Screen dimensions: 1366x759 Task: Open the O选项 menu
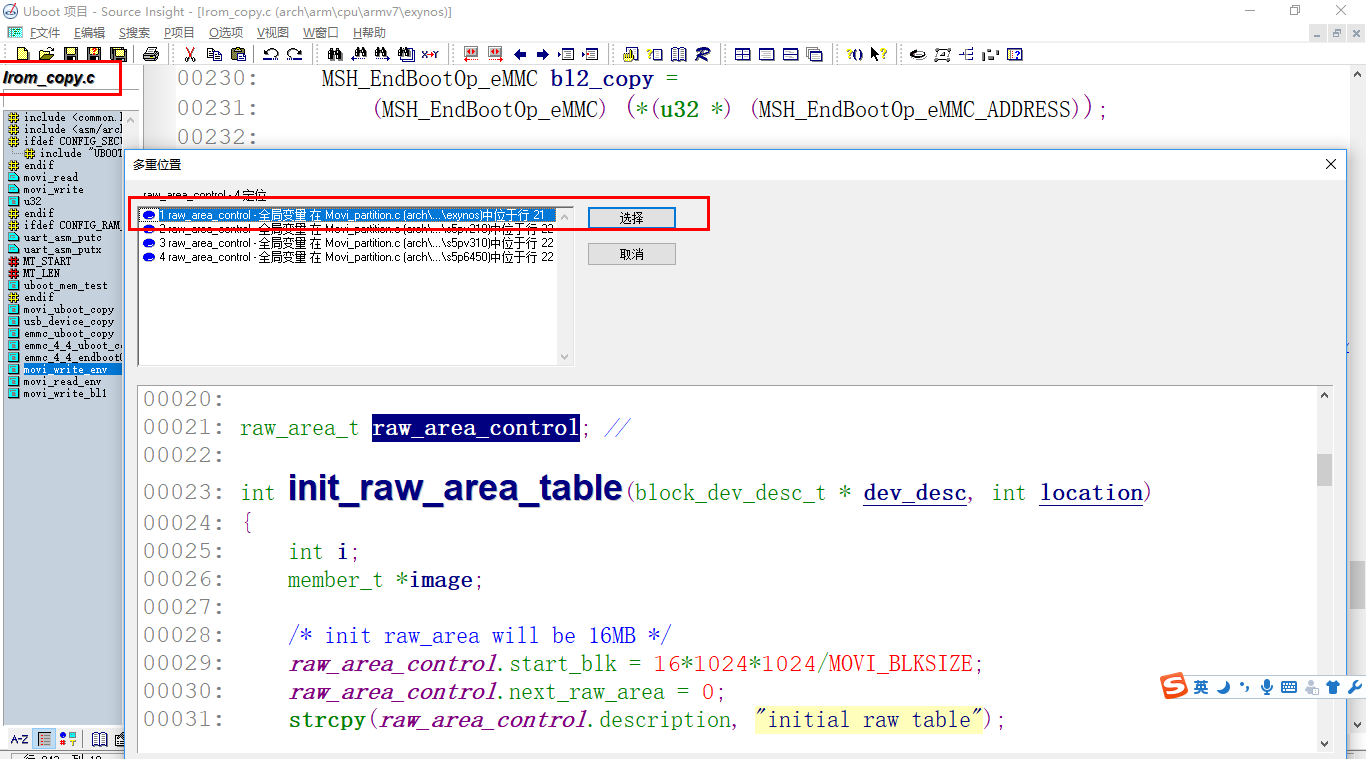pyautogui.click(x=226, y=33)
